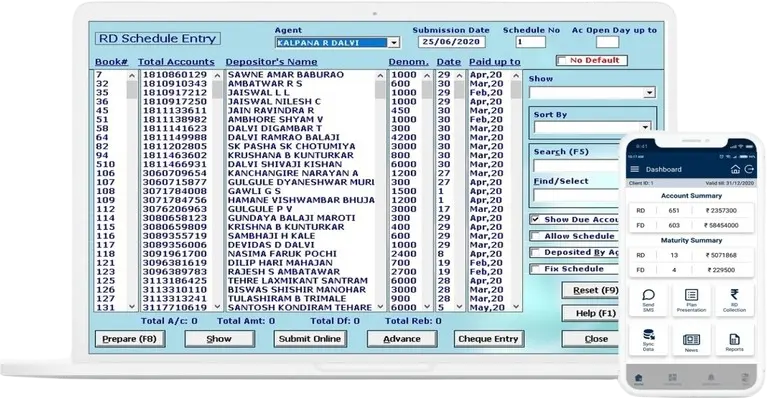Select account number 3060709654

click(175, 173)
